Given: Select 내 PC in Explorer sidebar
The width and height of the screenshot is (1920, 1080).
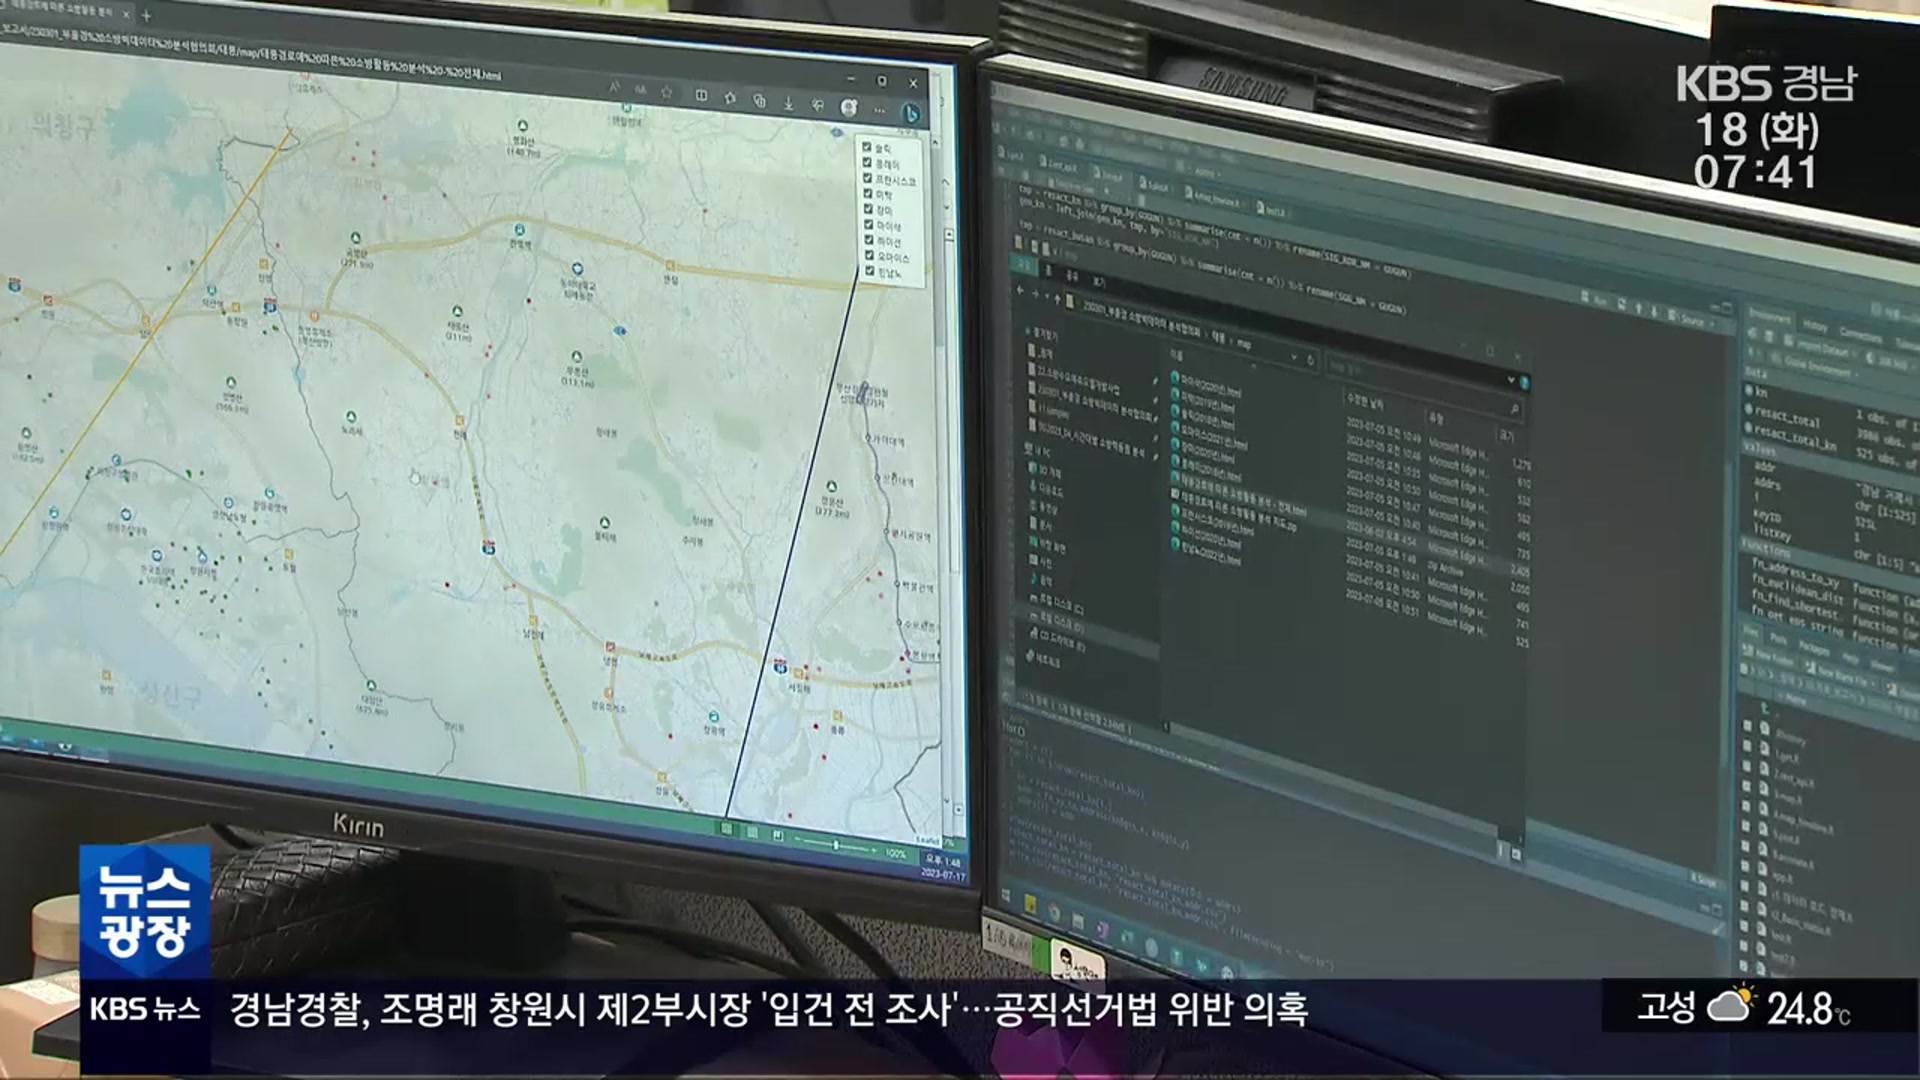Looking at the screenshot, I should 1037,451.
